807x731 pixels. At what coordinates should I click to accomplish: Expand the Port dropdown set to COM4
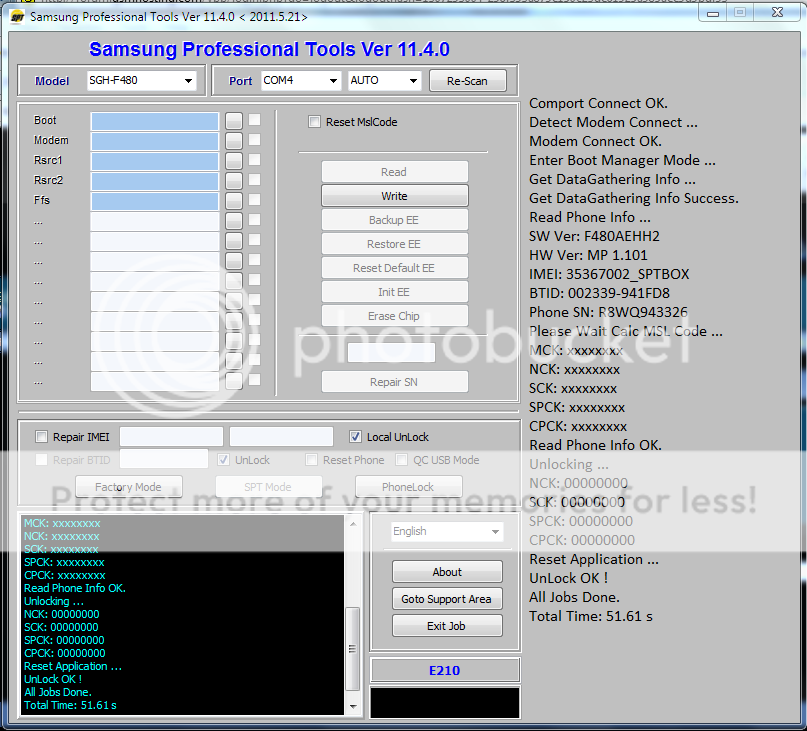(301, 81)
